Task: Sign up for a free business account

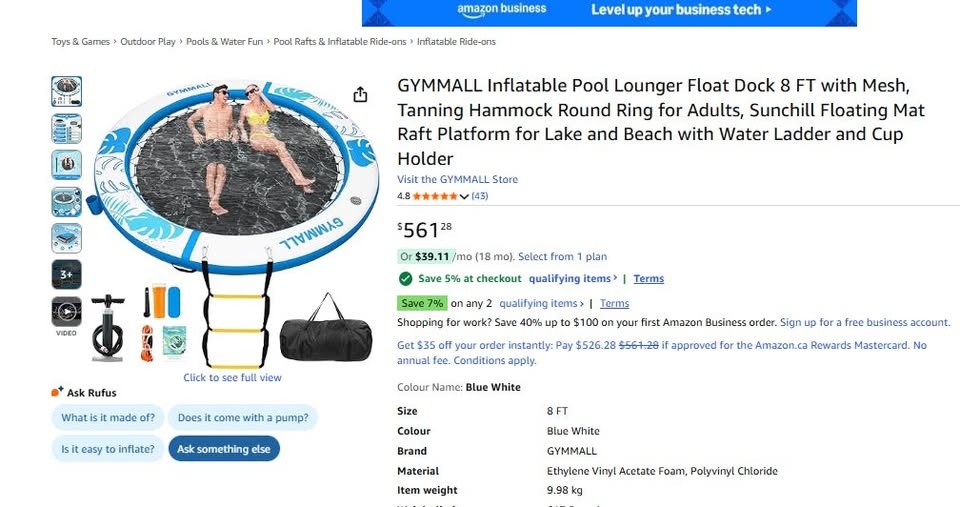Action: (865, 322)
